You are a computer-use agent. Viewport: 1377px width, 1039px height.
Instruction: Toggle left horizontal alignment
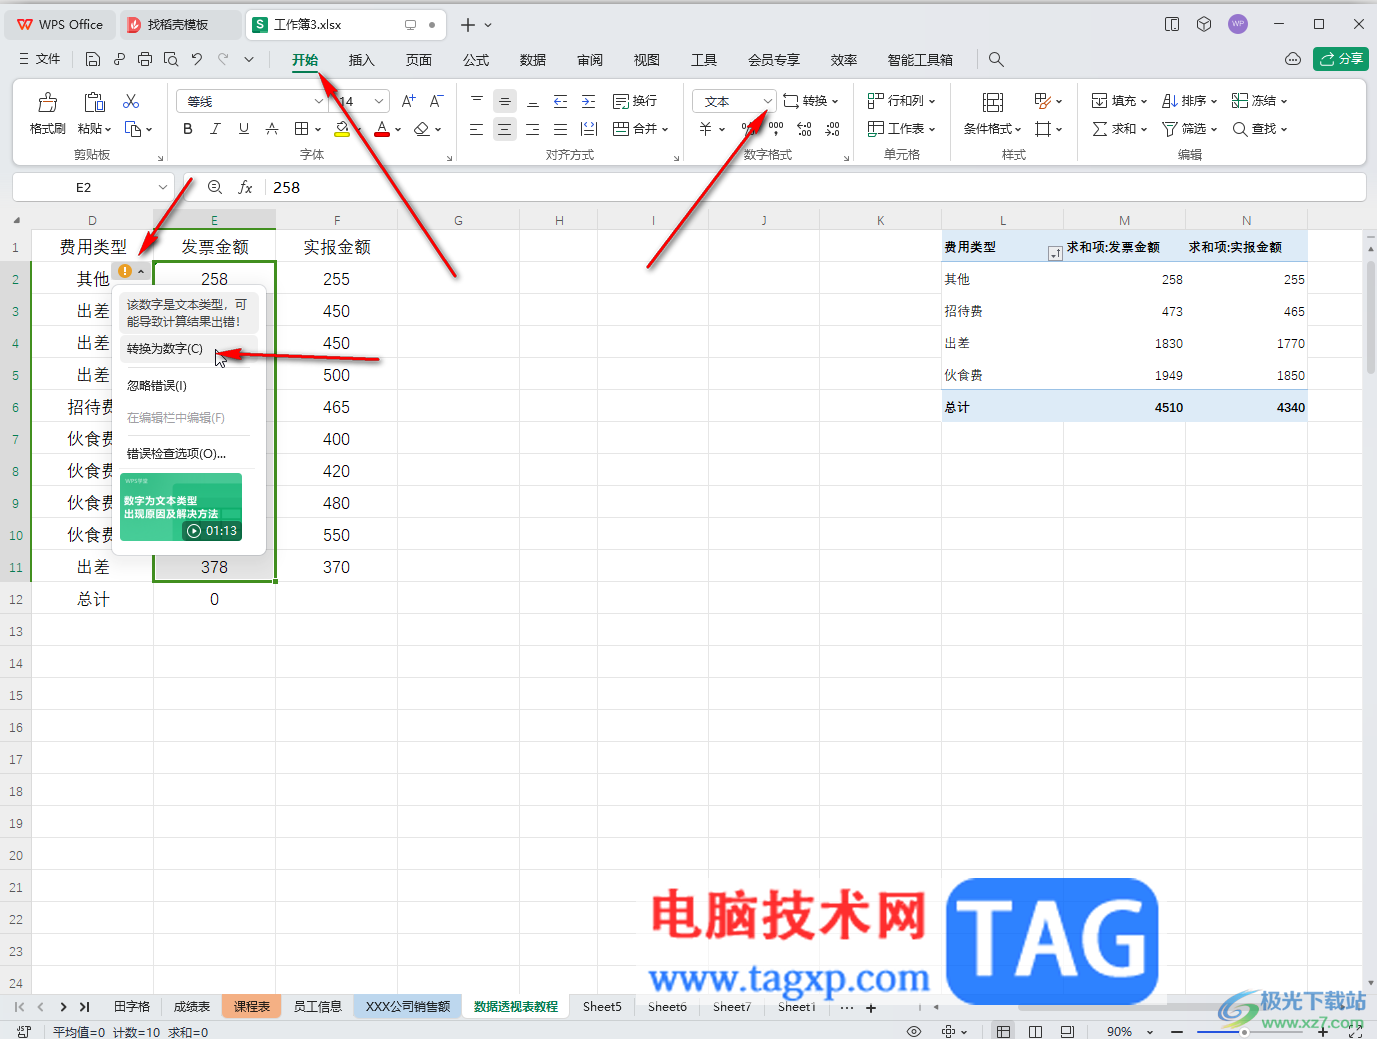(476, 129)
